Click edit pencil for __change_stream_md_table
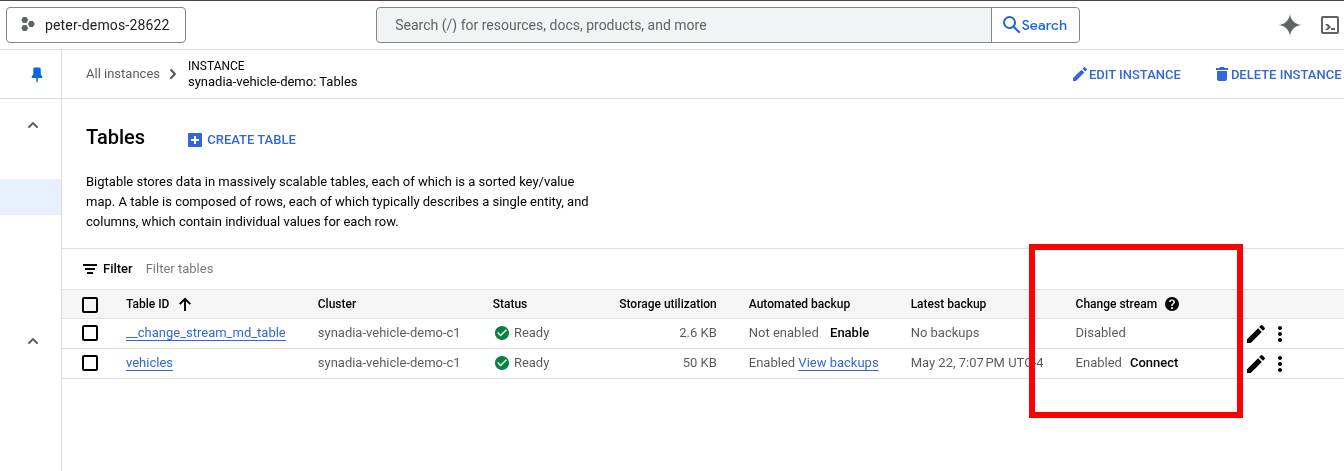 coord(1256,334)
